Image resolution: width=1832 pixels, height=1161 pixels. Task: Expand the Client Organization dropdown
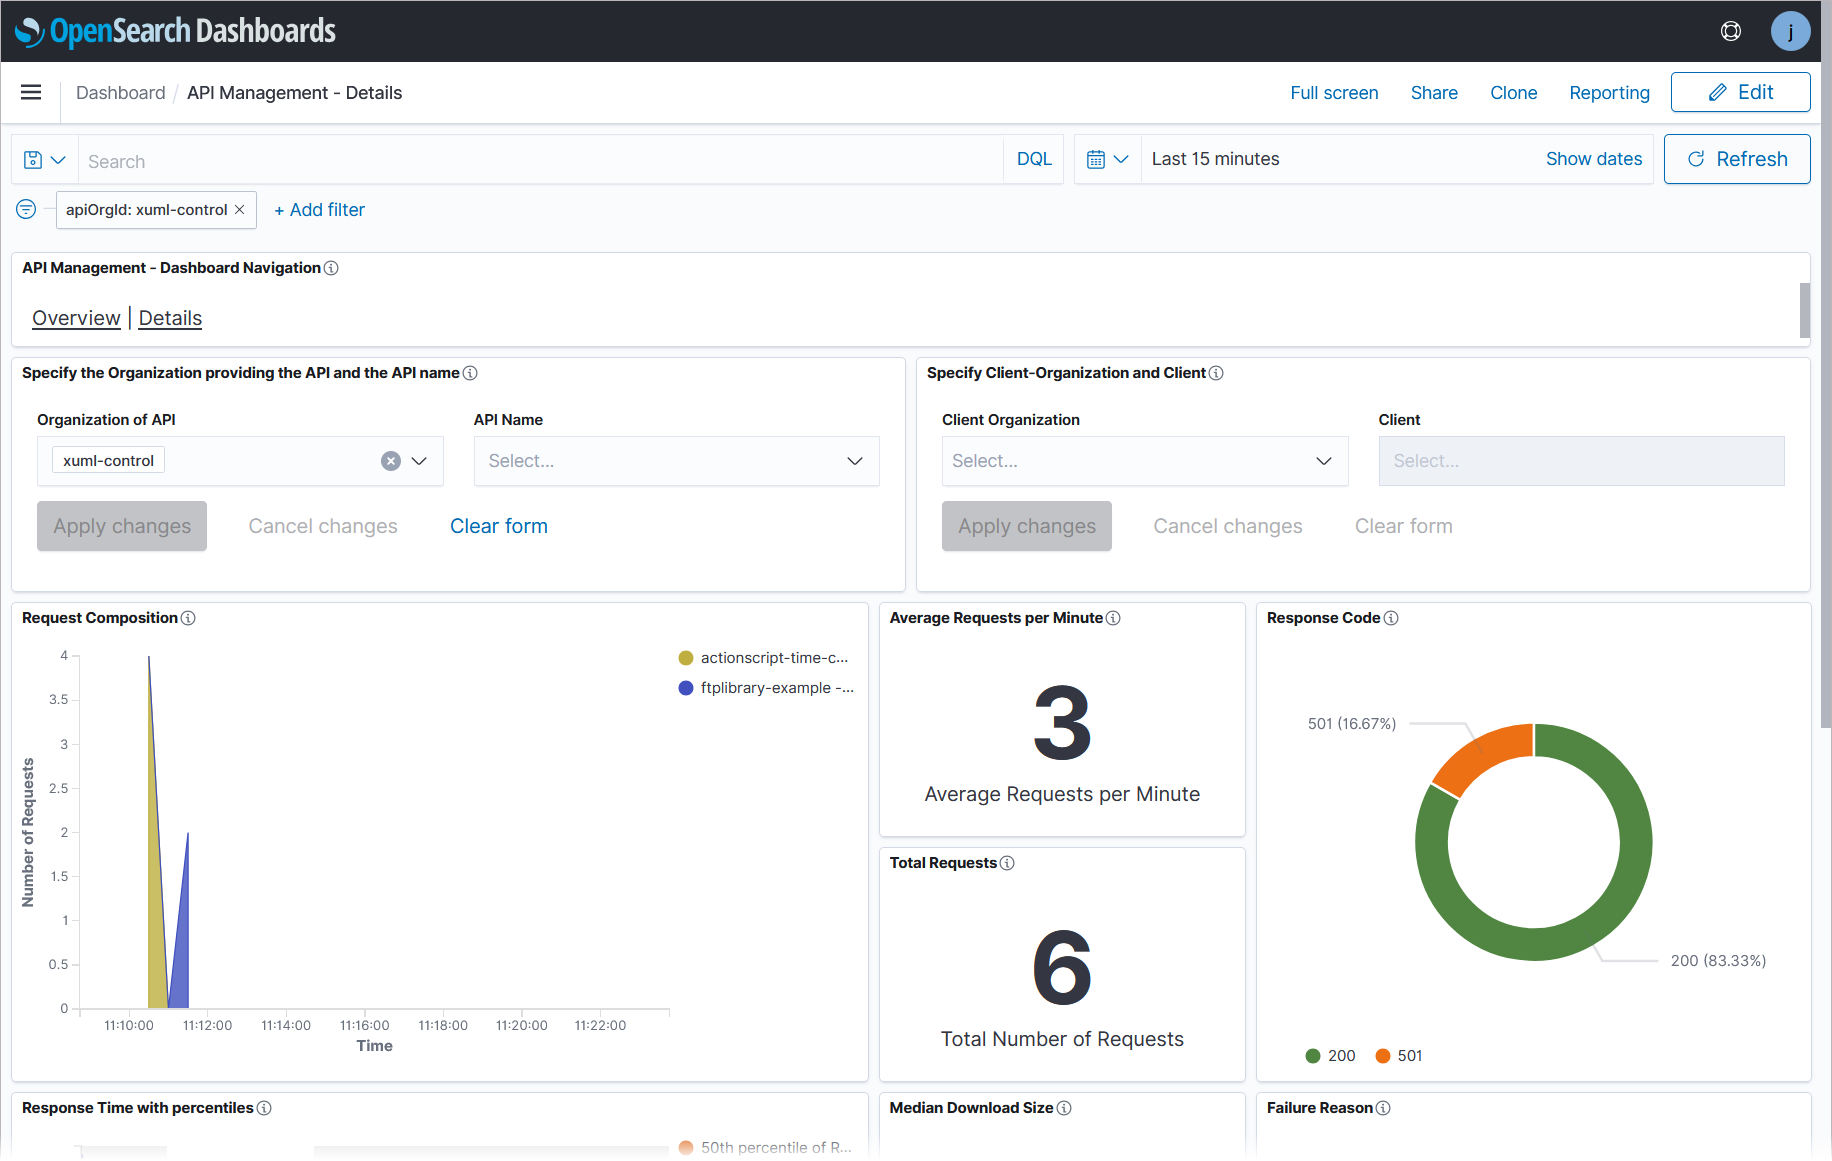tap(1323, 461)
